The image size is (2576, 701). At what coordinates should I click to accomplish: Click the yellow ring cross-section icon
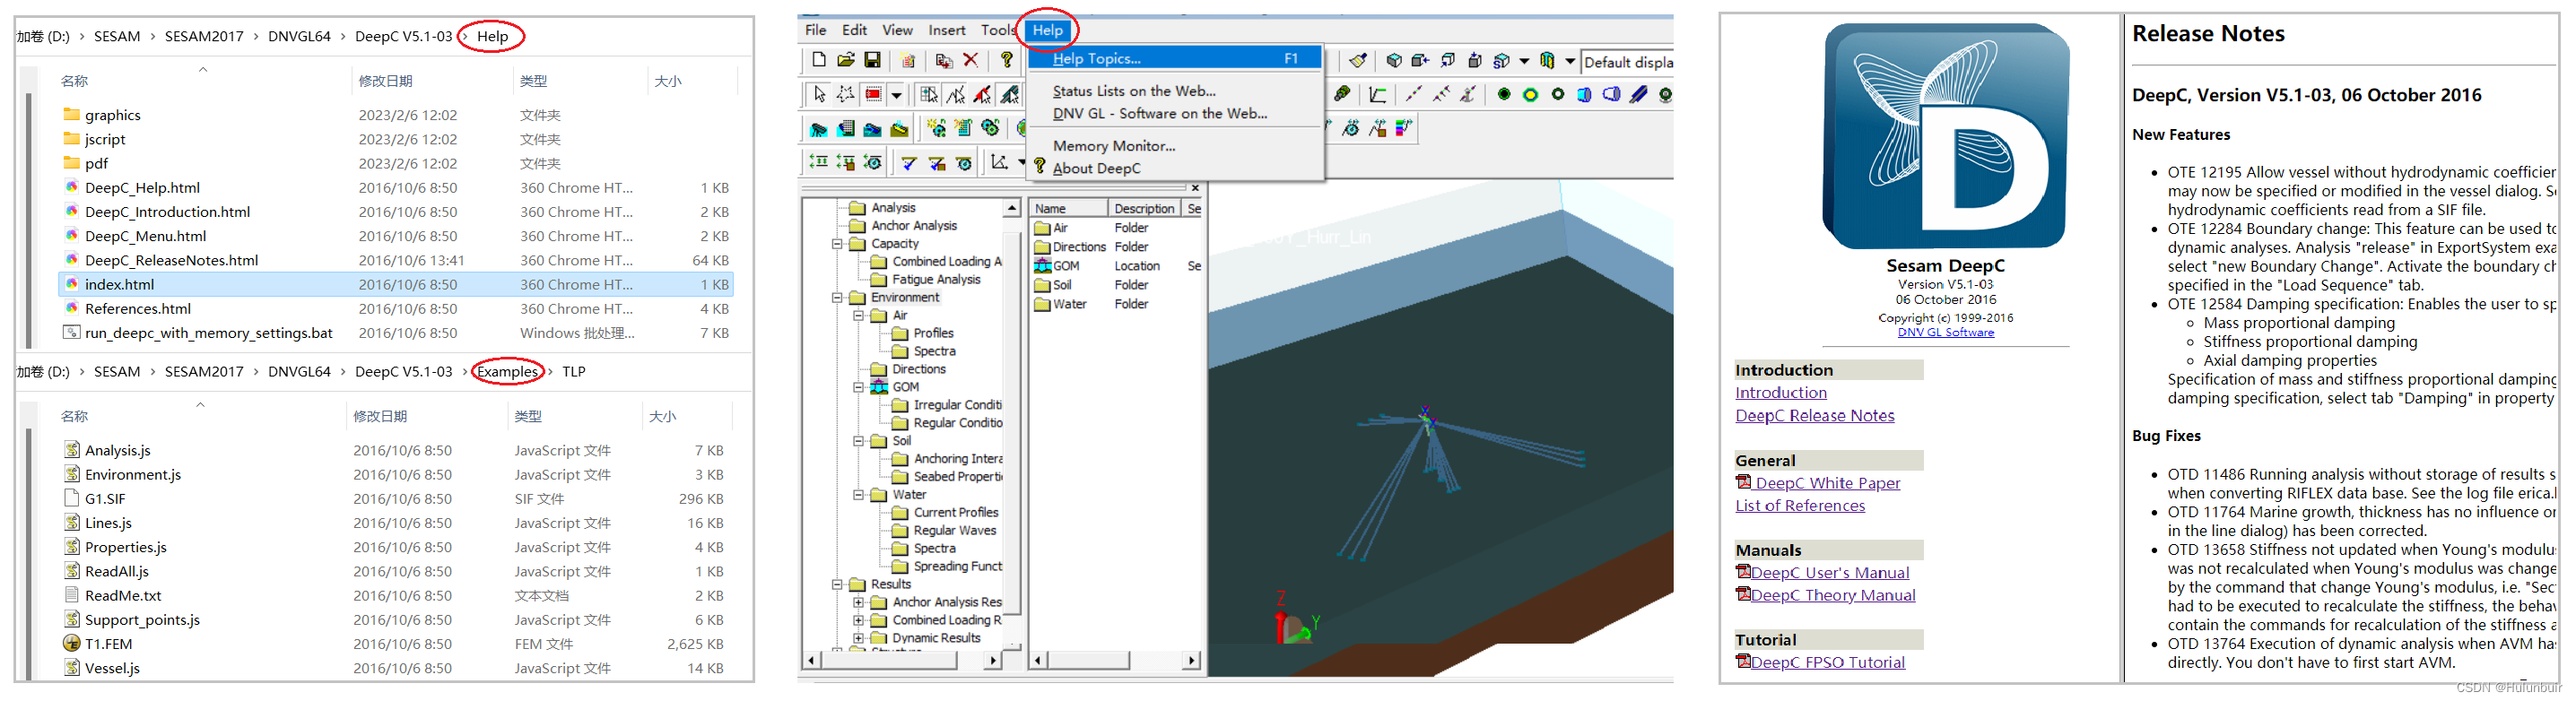(1530, 95)
